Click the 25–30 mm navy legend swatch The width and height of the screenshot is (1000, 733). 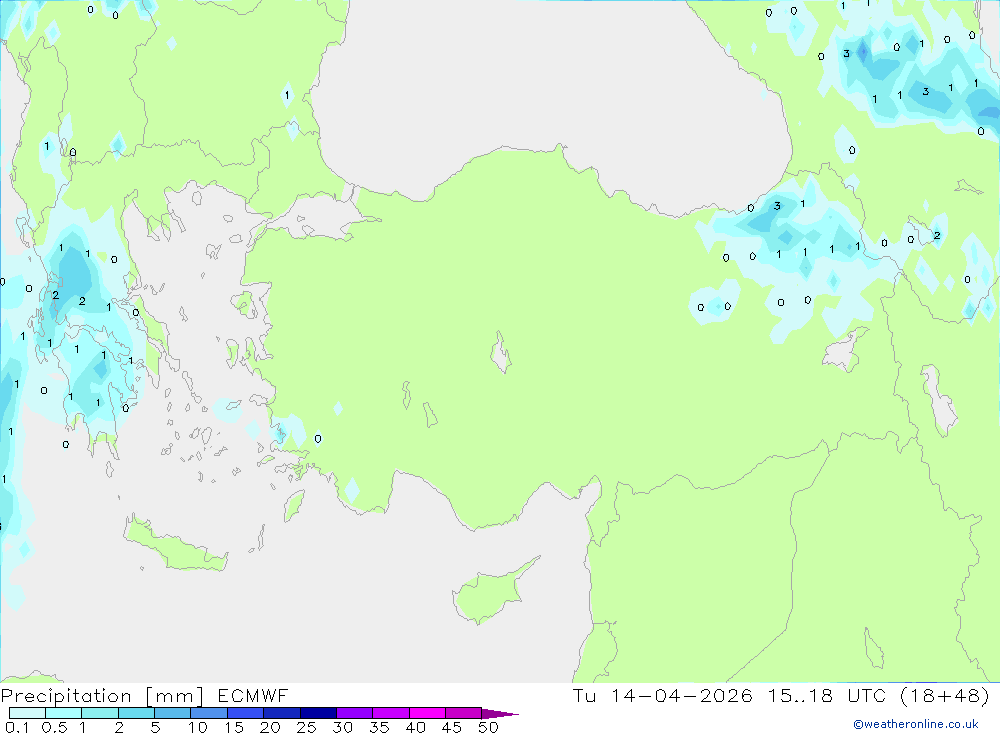[x=318, y=713]
